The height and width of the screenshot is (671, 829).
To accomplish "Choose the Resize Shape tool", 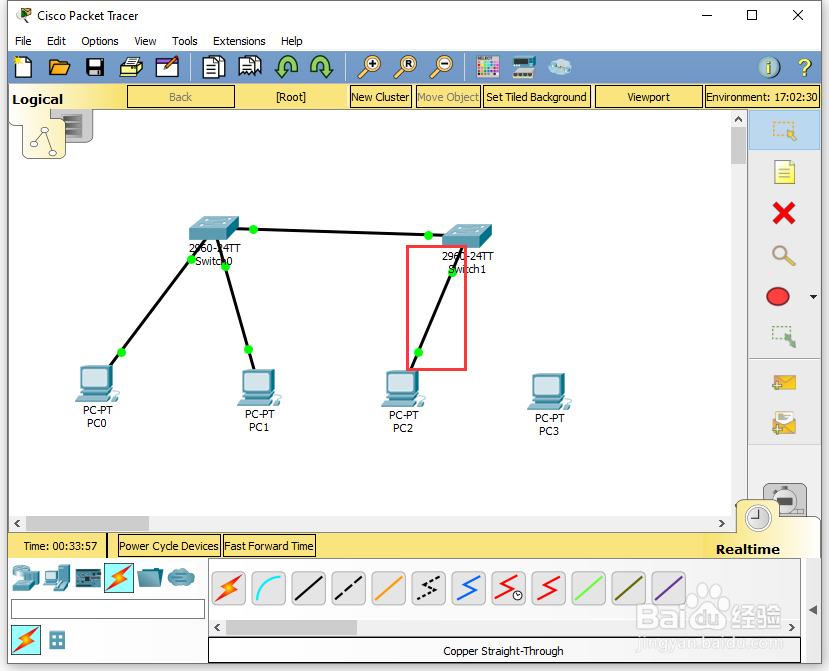I will pos(784,336).
